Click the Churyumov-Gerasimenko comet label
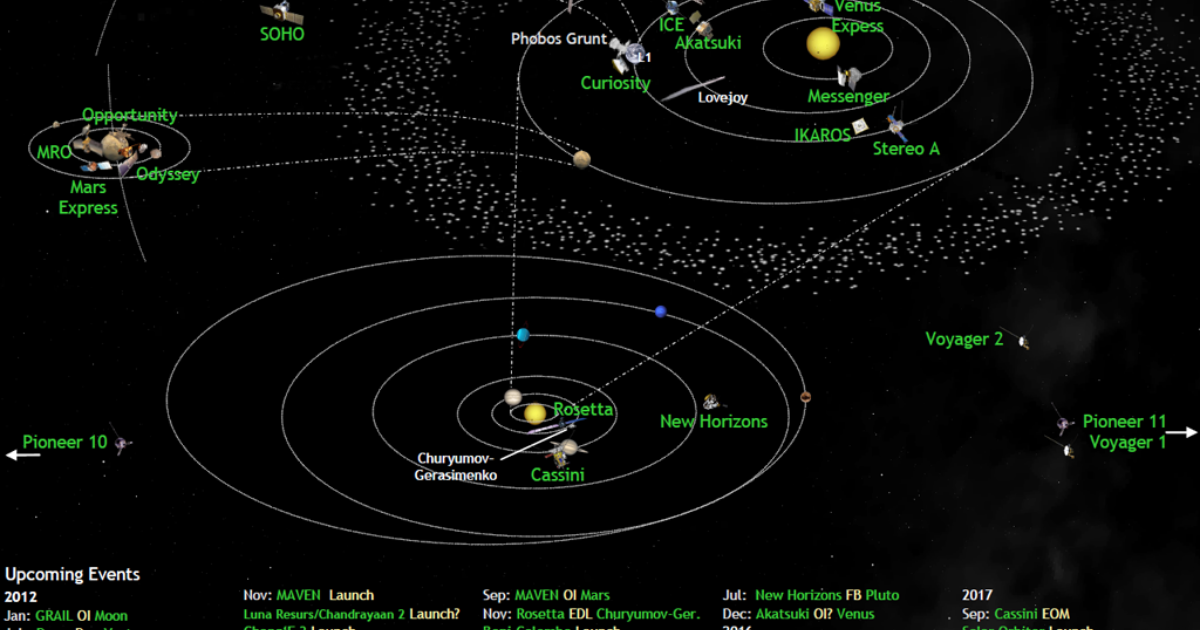The image size is (1200, 630). [x=457, y=467]
